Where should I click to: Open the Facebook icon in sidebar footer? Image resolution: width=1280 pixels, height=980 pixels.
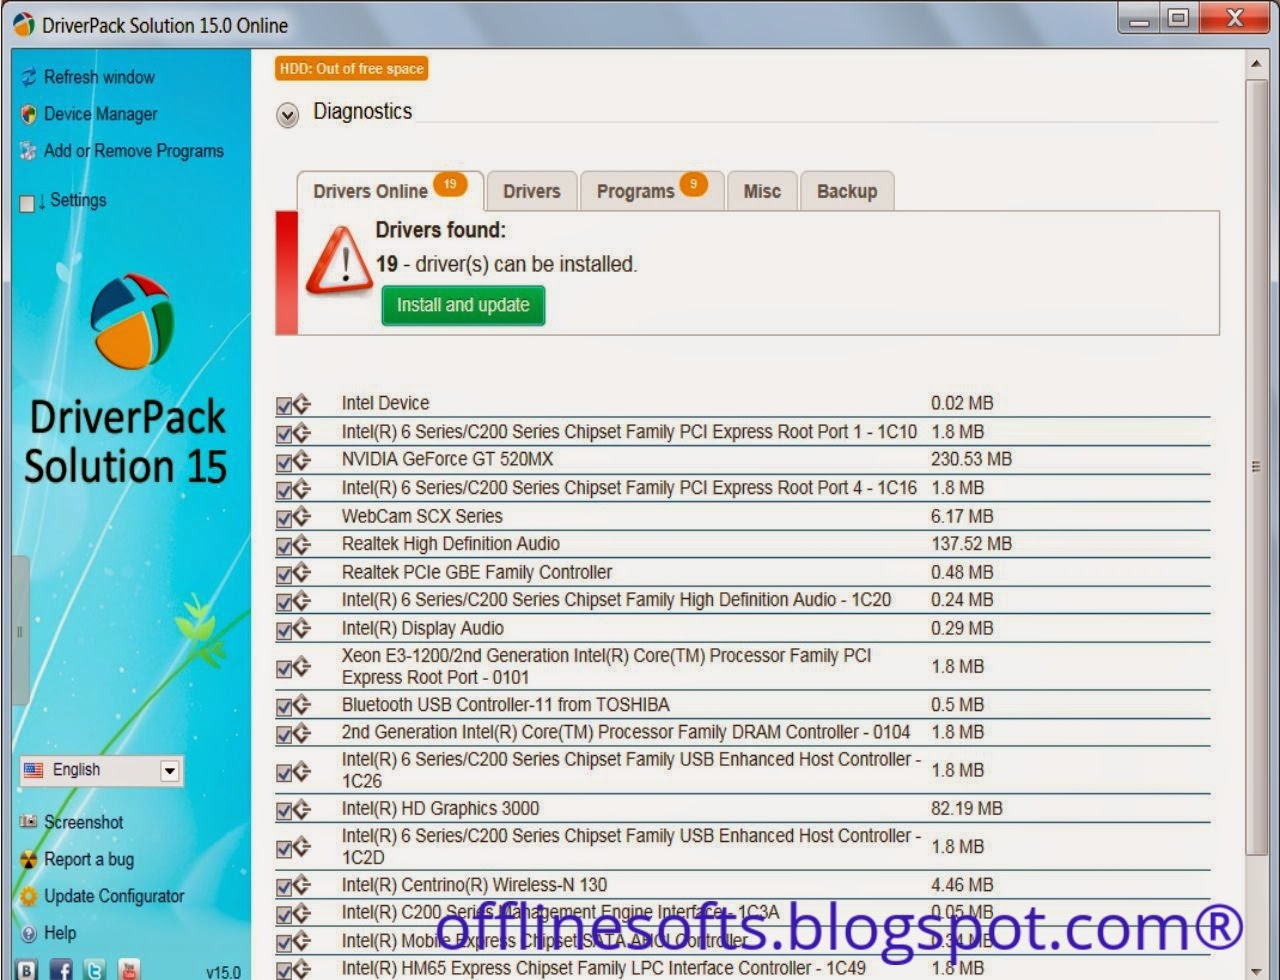[x=61, y=969]
